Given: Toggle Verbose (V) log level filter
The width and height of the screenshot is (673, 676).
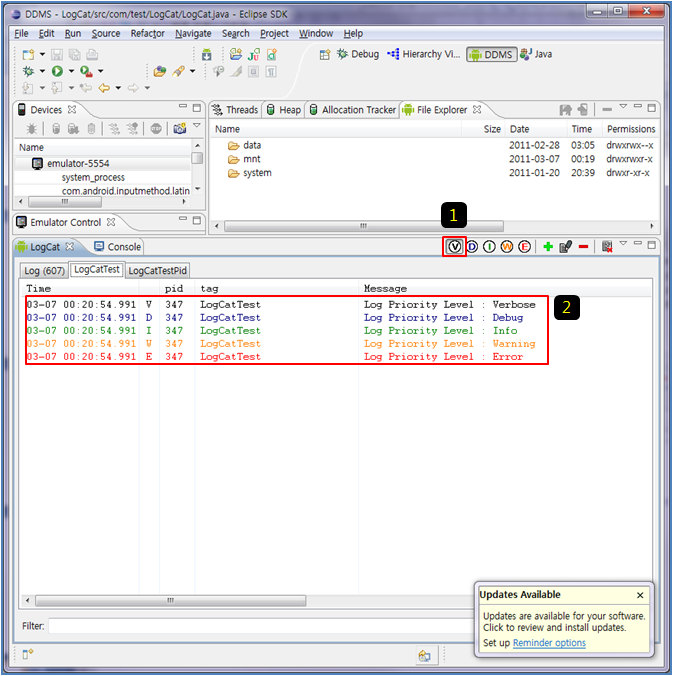Looking at the screenshot, I should click(x=454, y=247).
